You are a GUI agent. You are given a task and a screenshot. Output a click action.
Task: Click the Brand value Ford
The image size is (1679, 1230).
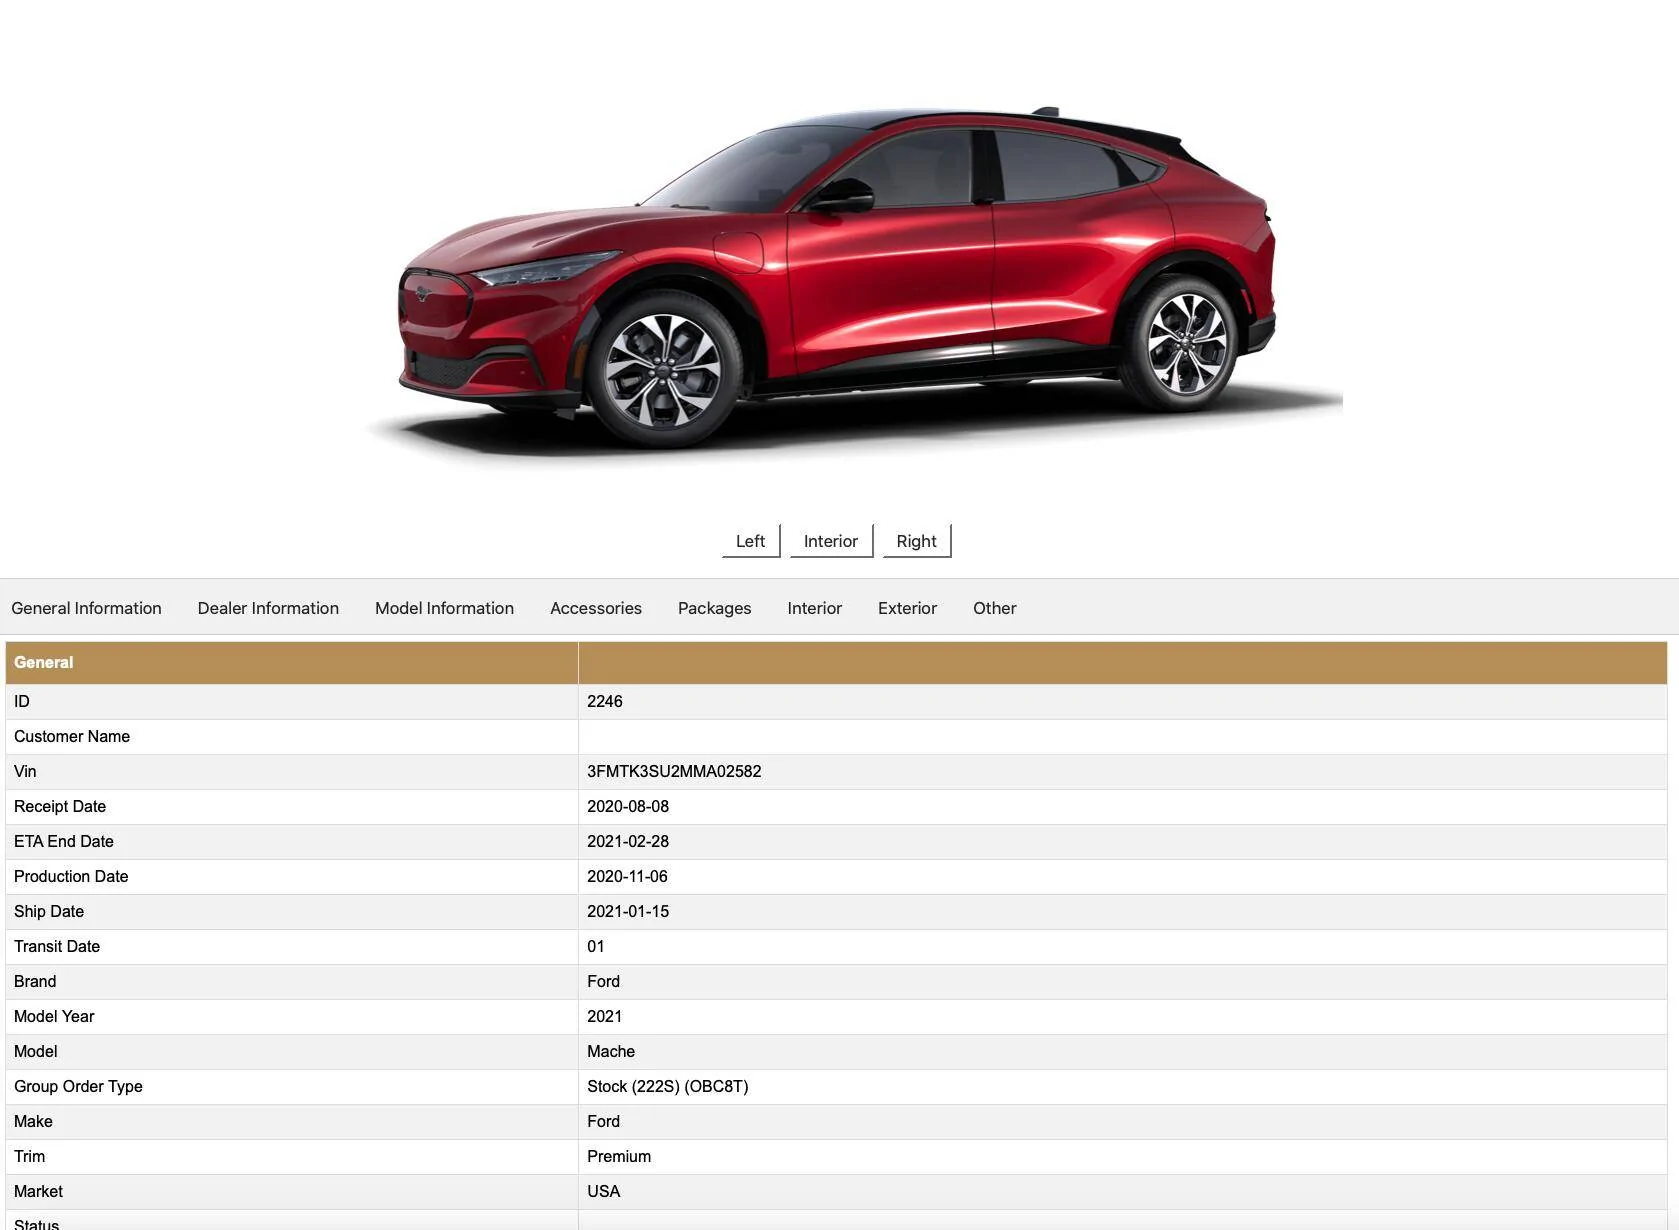click(603, 981)
